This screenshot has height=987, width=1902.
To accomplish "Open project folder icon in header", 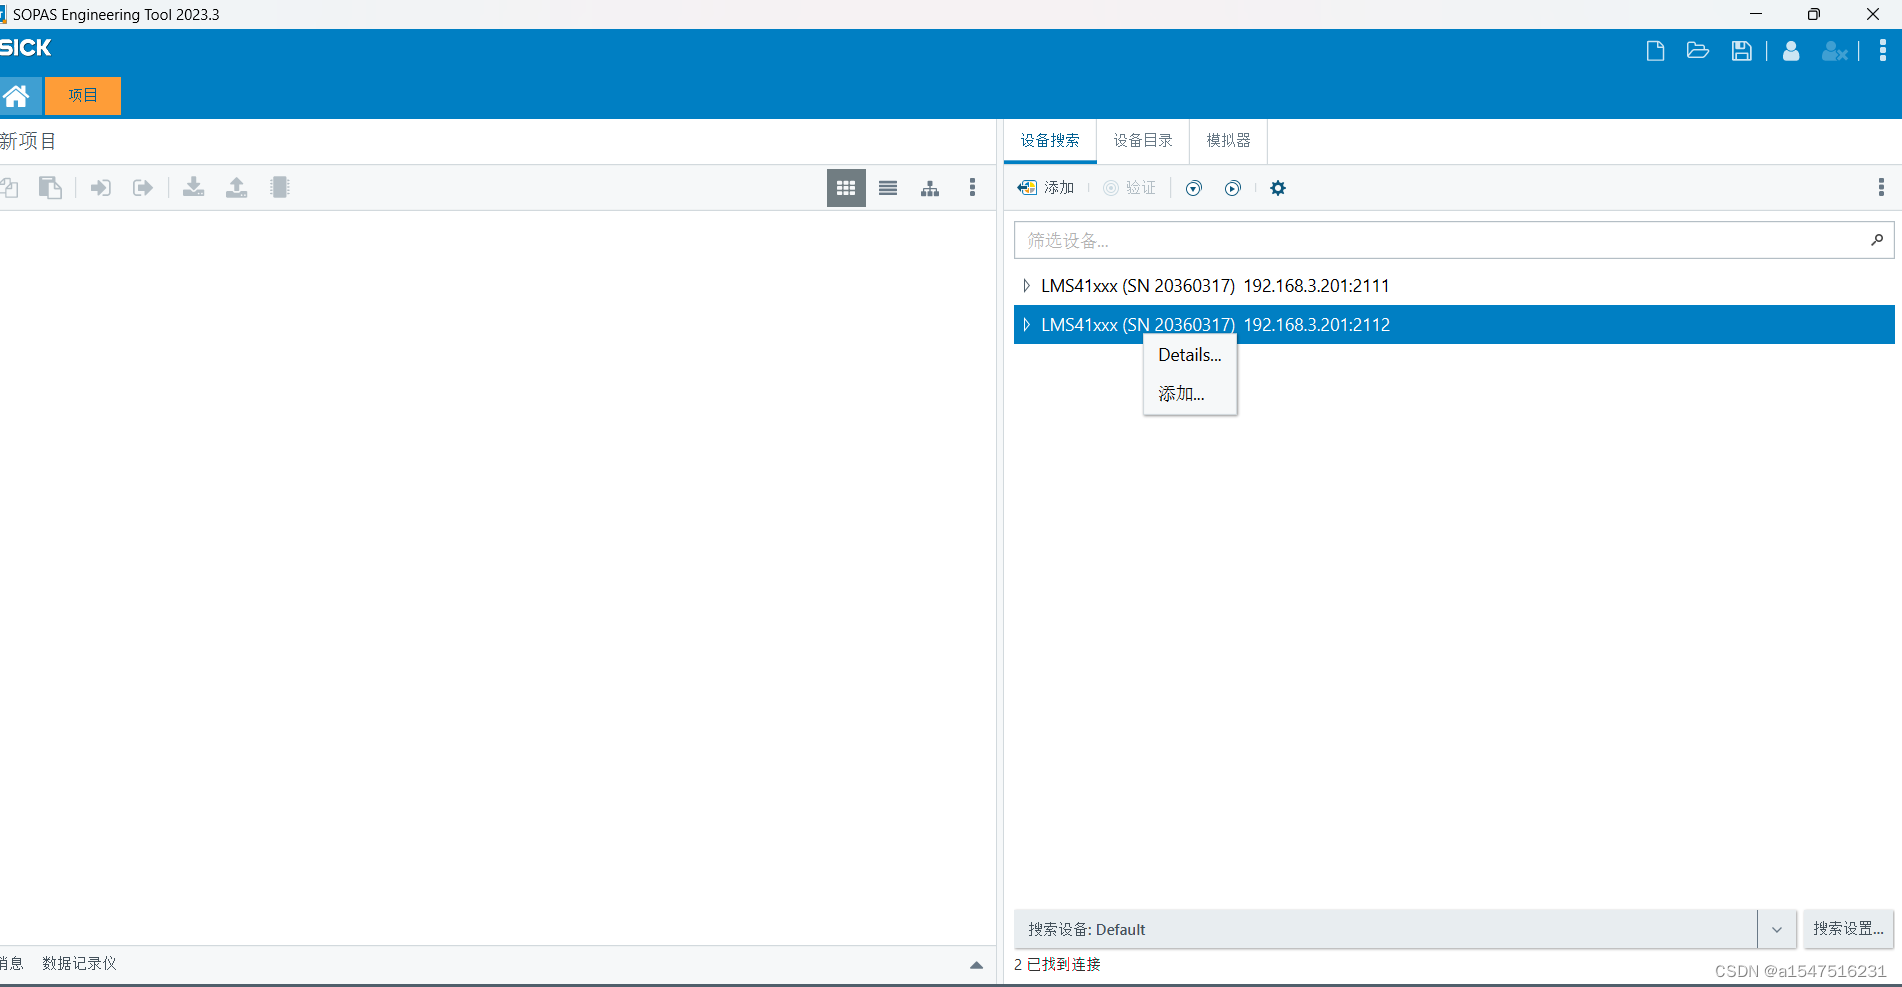I will 1698,51.
